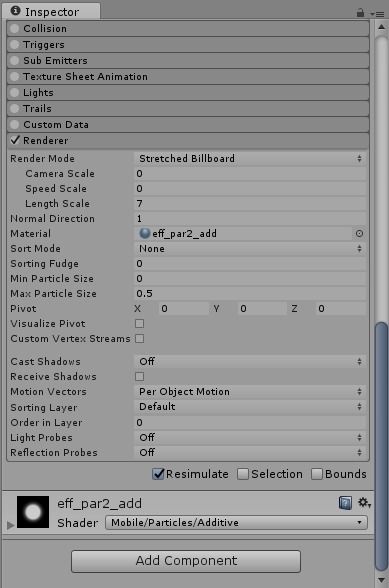Enable the Lights module
This screenshot has width=389, height=588.
tap(15, 93)
